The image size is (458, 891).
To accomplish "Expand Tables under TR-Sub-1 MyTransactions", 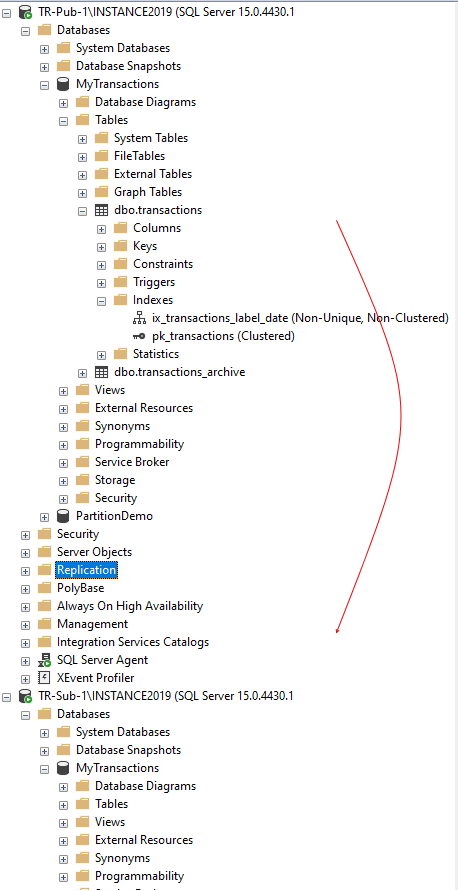I will (63, 805).
